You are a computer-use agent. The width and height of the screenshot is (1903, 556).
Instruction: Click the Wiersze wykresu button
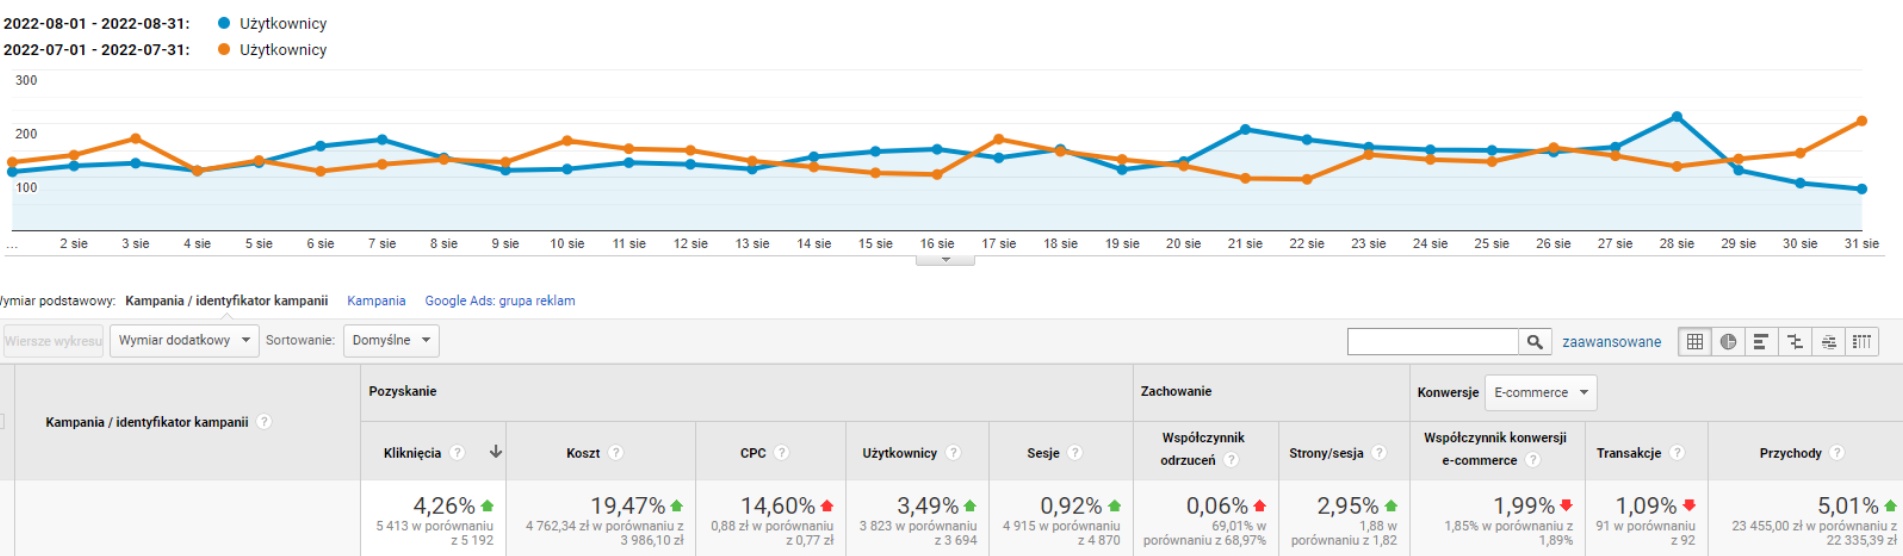(53, 341)
